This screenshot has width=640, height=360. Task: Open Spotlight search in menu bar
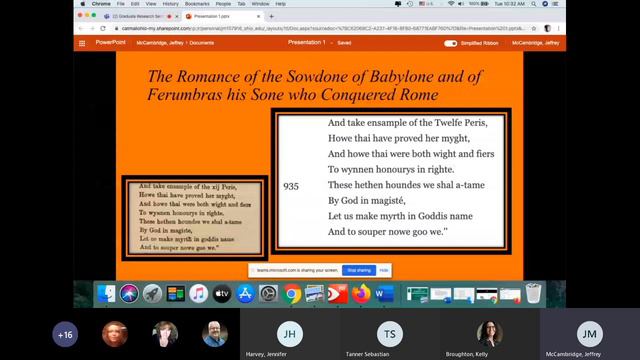point(533,4)
